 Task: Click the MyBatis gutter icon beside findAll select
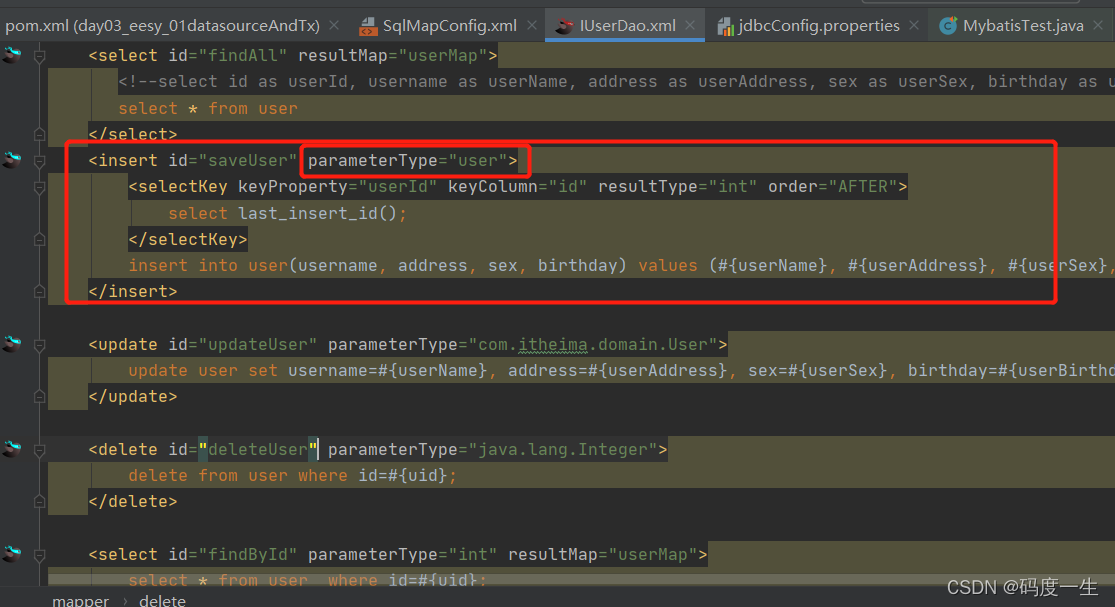click(12, 55)
